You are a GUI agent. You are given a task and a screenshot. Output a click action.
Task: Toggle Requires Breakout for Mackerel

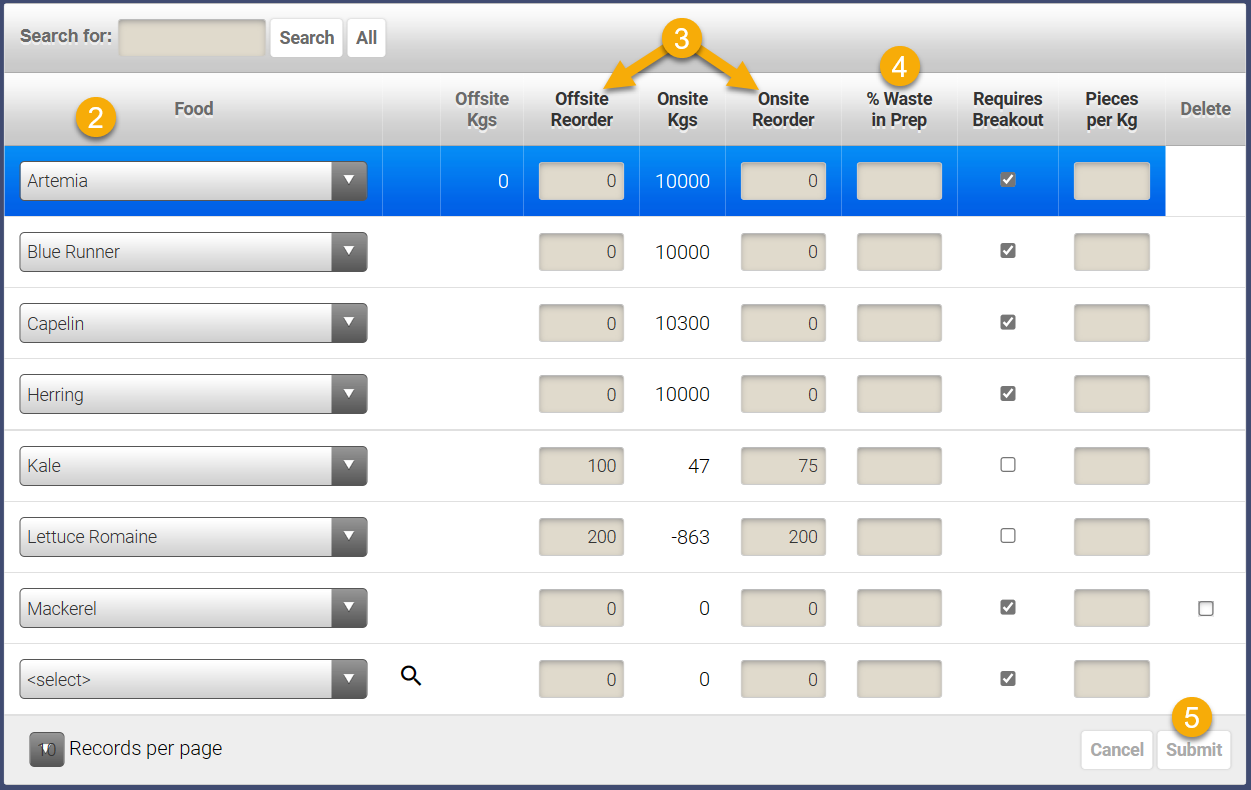[x=1008, y=607]
